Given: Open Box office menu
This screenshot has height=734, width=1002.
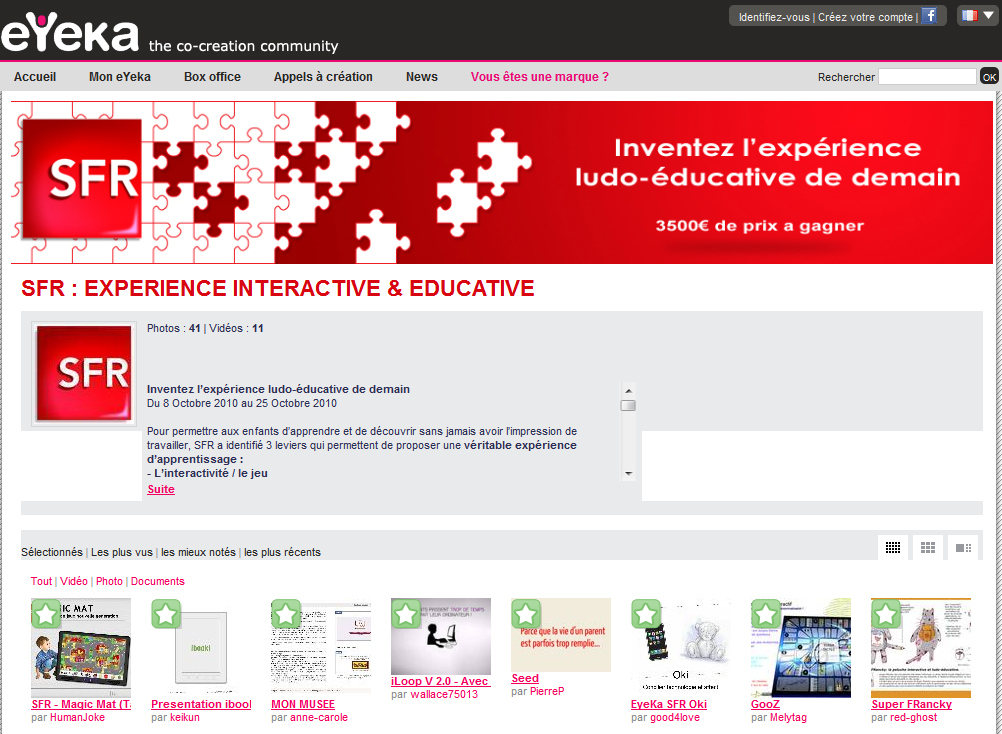Looking at the screenshot, I should [212, 77].
